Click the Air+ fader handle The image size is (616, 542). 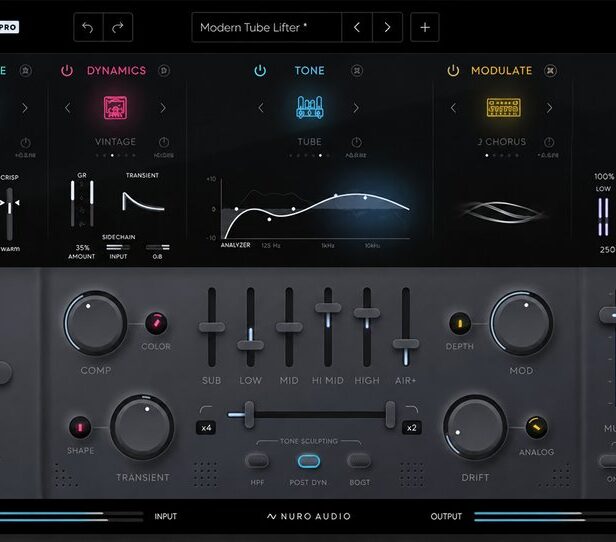coord(406,344)
